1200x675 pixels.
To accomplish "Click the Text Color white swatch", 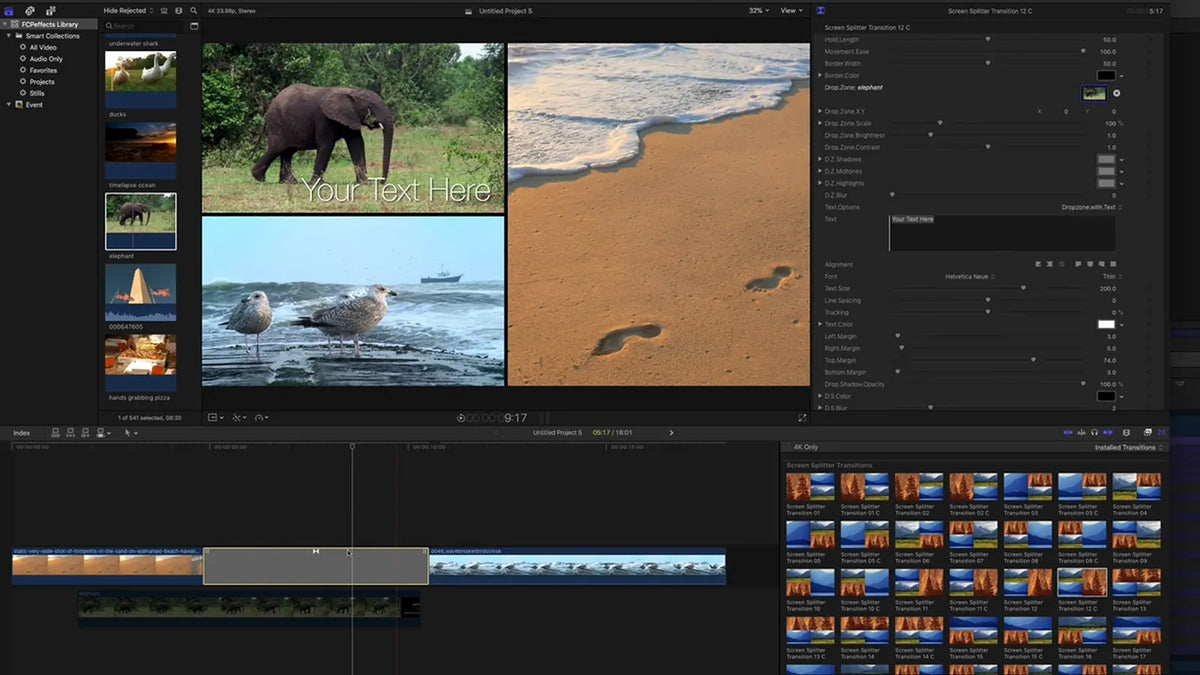I will (x=1106, y=324).
